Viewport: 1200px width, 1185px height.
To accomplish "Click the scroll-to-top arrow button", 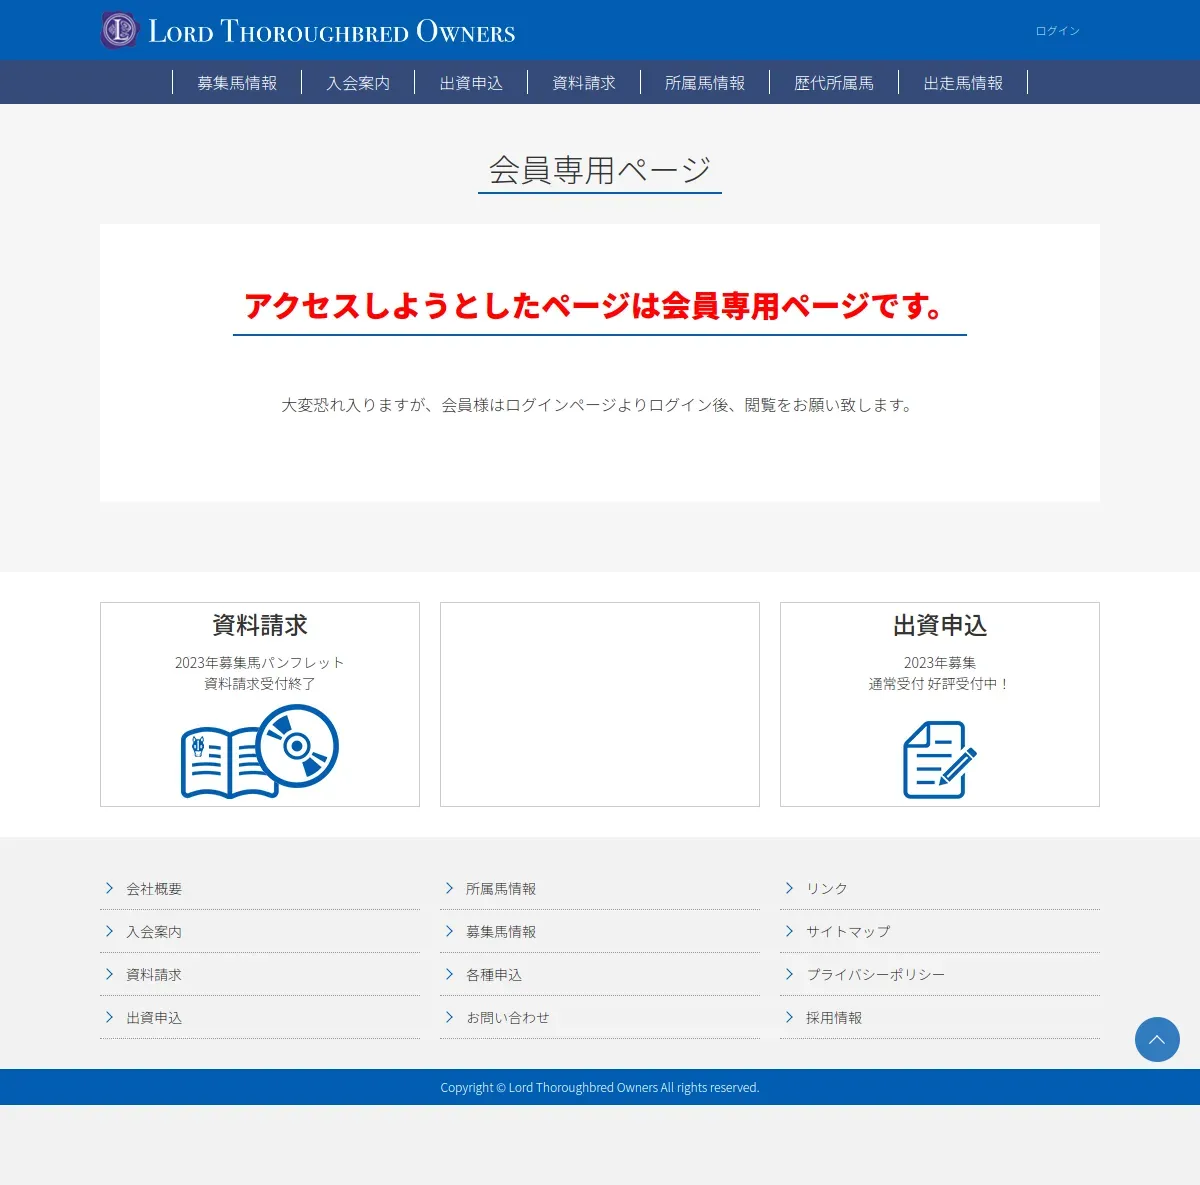I will coord(1157,1040).
